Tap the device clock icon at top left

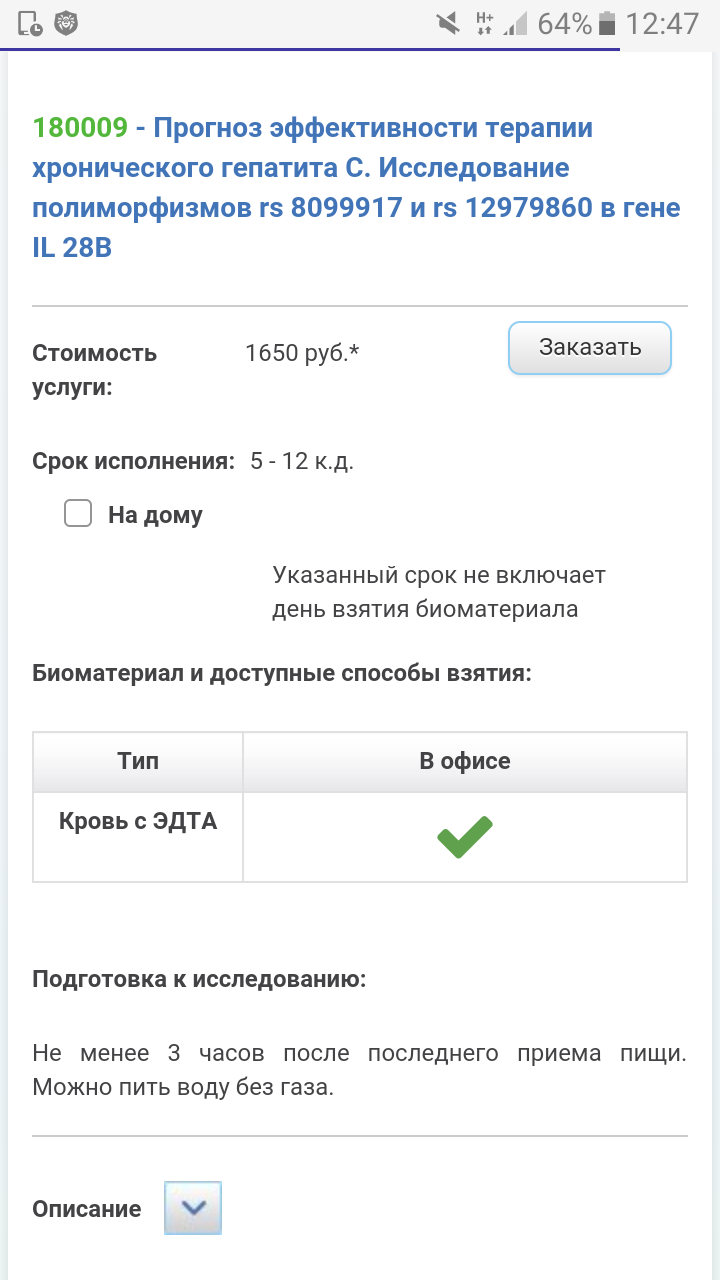coord(30,24)
